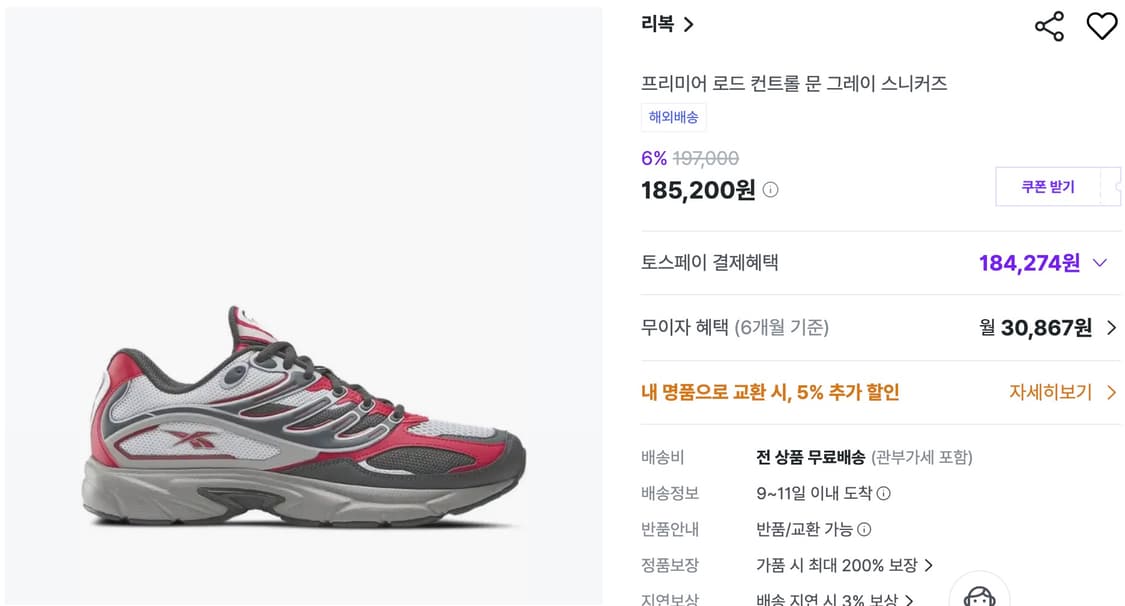
Task: Open the customer service chat bubble
Action: 978,595
